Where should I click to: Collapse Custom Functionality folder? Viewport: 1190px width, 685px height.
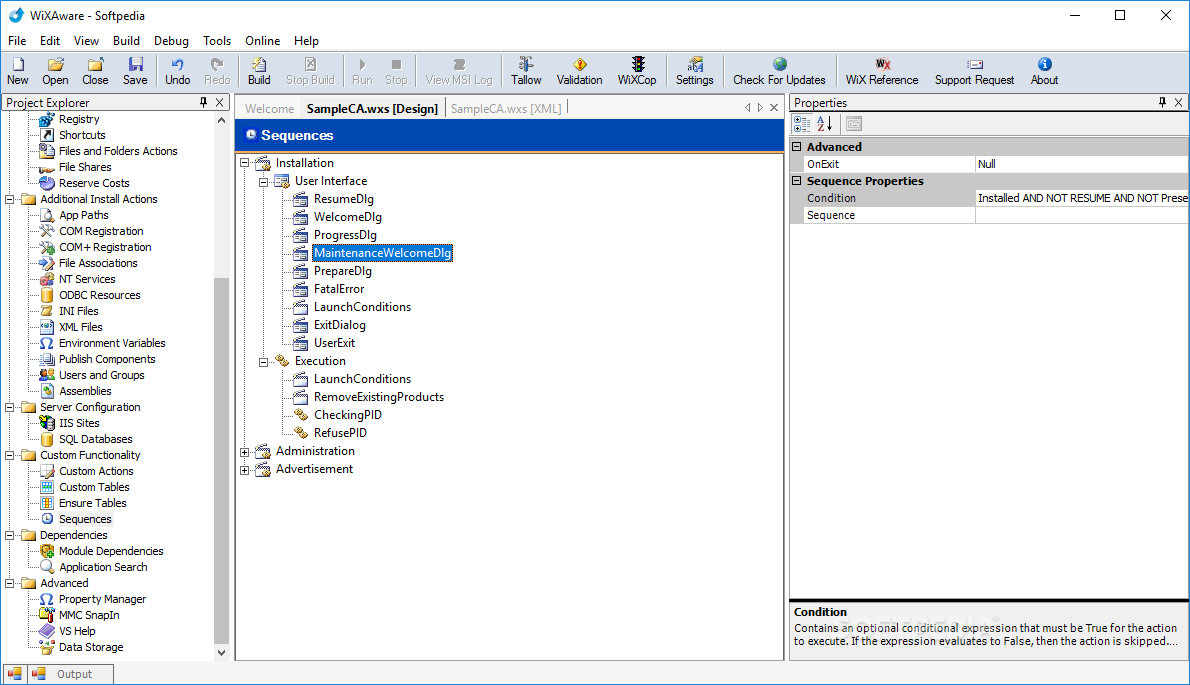10,456
